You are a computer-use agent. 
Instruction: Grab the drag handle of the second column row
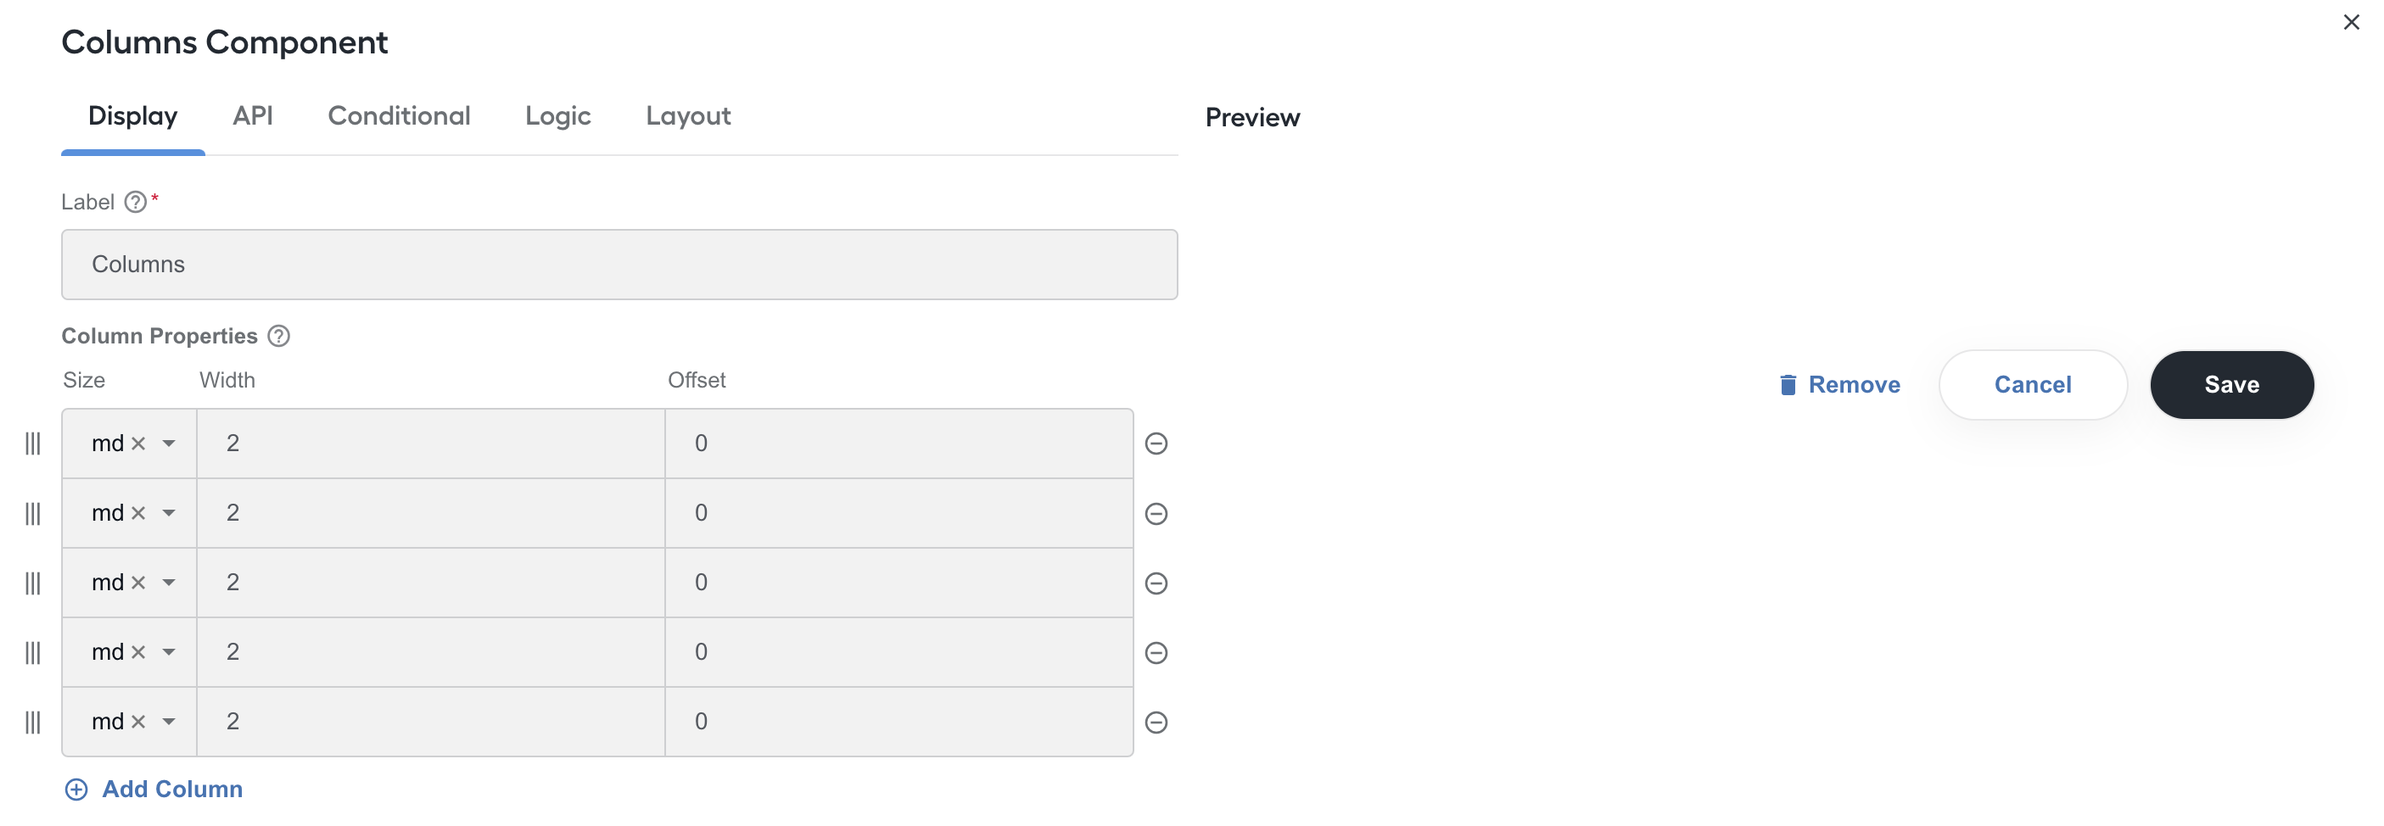(x=33, y=513)
